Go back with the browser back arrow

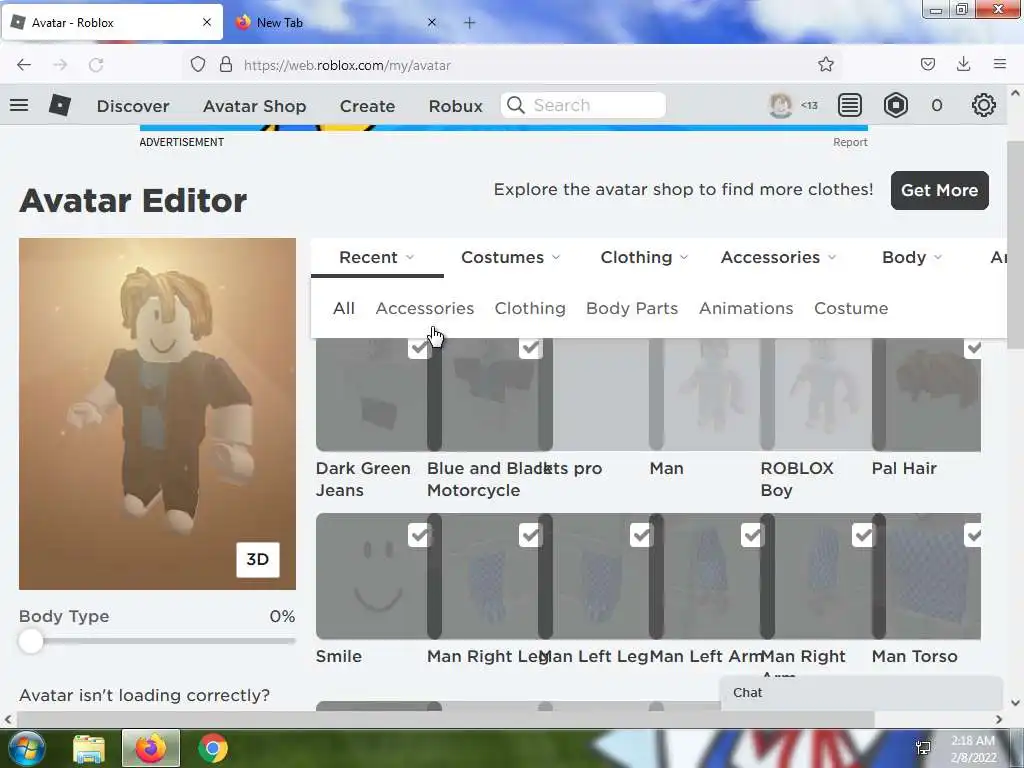pyautogui.click(x=24, y=65)
